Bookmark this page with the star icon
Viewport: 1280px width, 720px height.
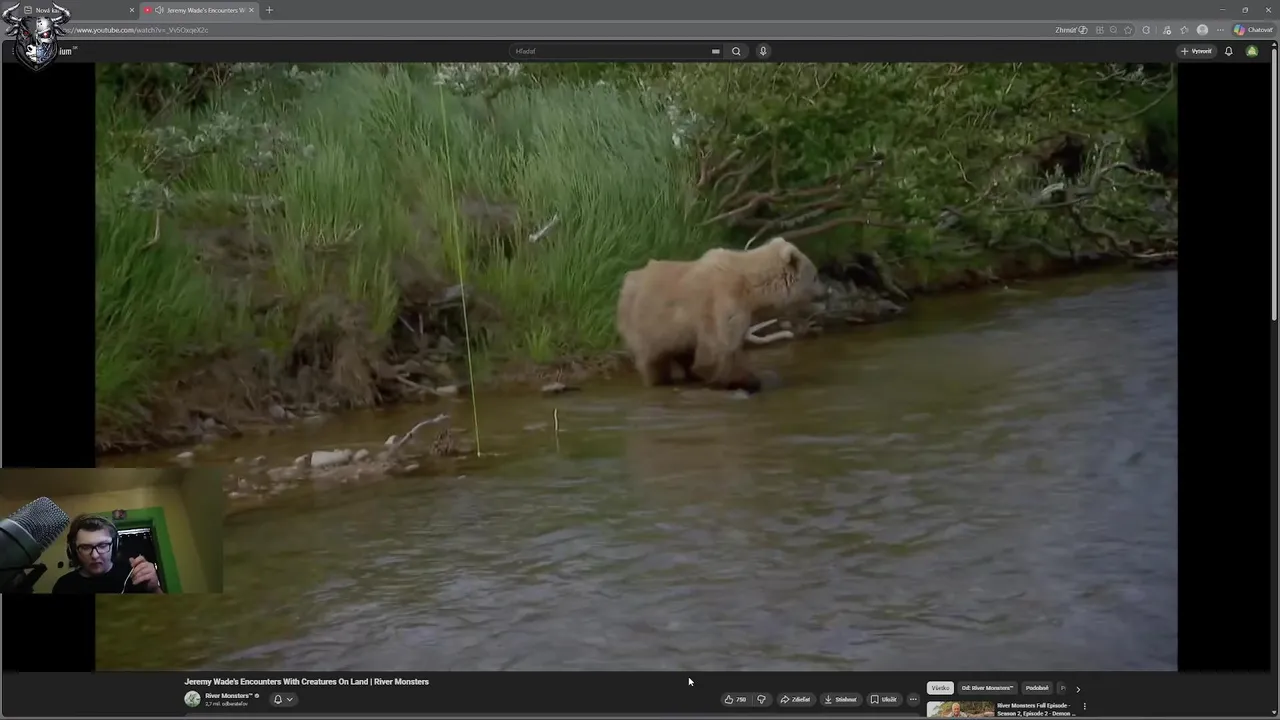(1128, 30)
